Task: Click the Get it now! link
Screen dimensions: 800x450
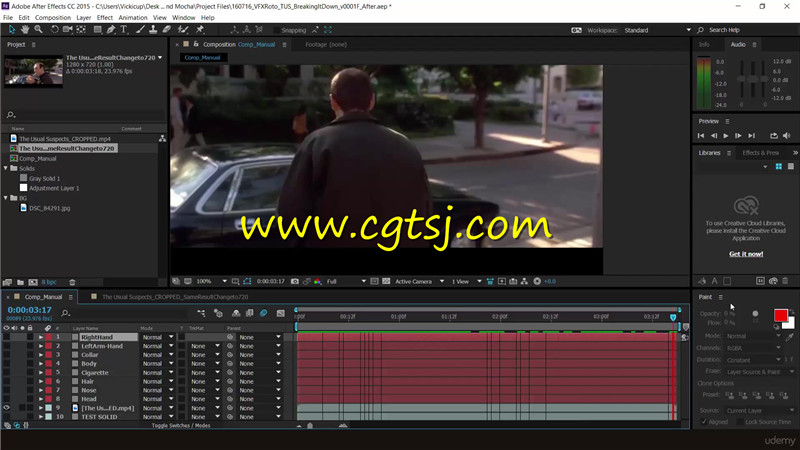Action: (x=746, y=254)
